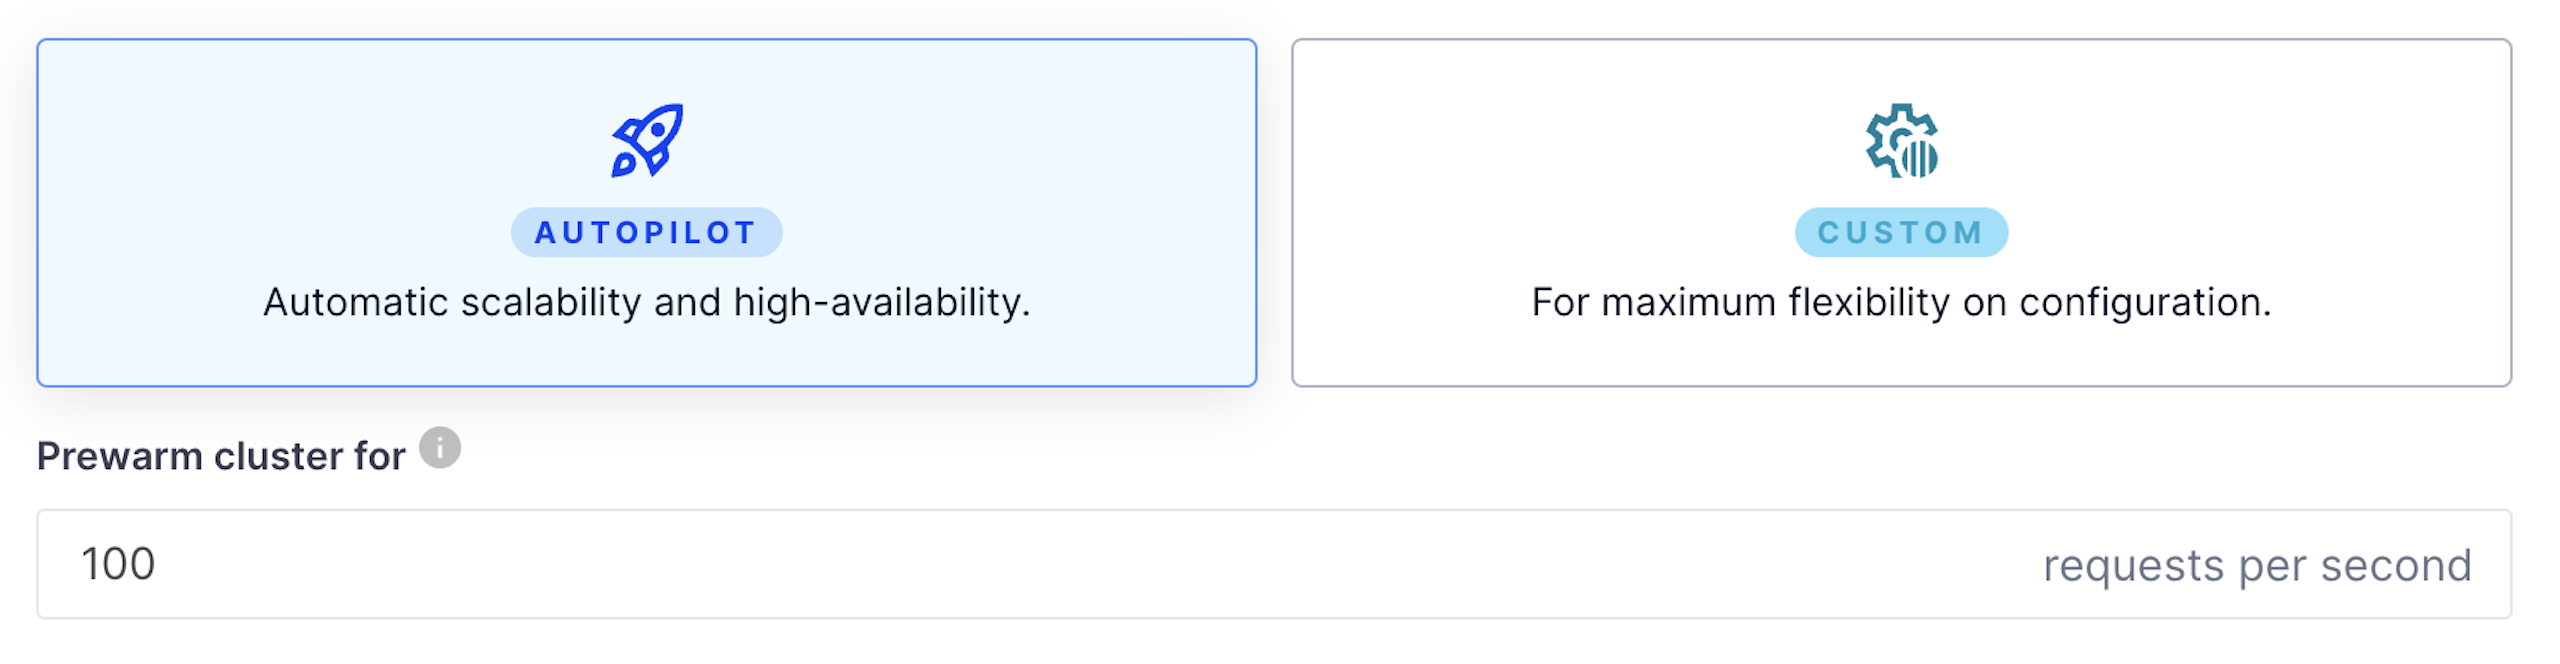The height and width of the screenshot is (664, 2560).
Task: Click the middle of the prewarm requests field
Action: pyautogui.click(x=1274, y=565)
